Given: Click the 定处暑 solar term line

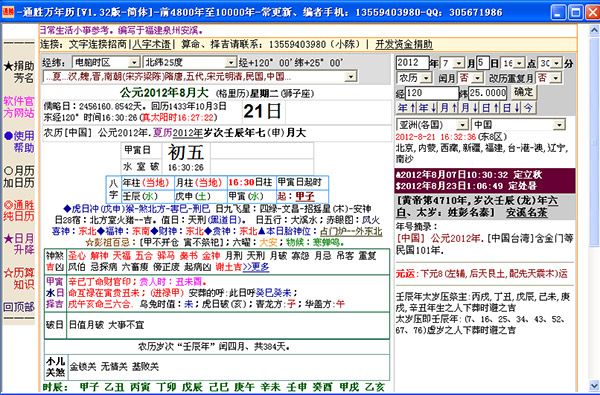Looking at the screenshot, I should 466,186.
